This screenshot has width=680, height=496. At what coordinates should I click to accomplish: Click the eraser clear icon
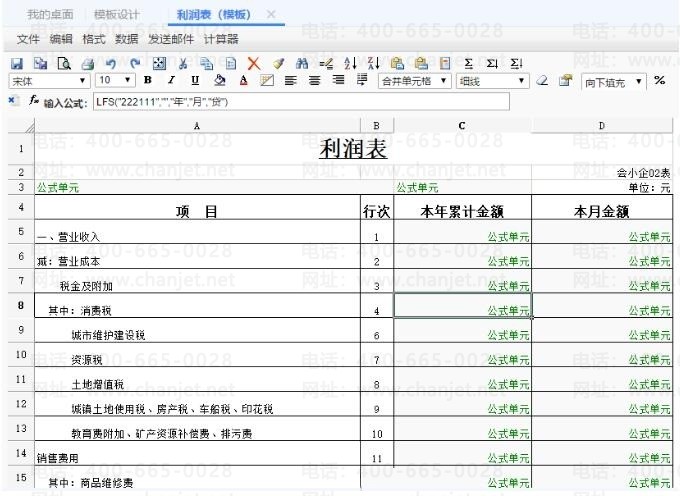click(x=542, y=81)
